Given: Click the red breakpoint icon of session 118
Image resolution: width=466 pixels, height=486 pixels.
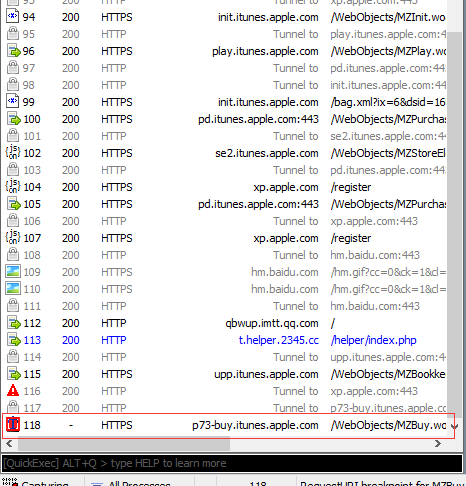Looking at the screenshot, I should (13, 425).
